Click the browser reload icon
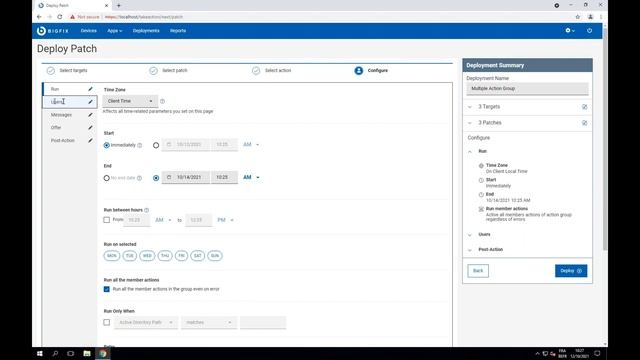 click(x=60, y=17)
